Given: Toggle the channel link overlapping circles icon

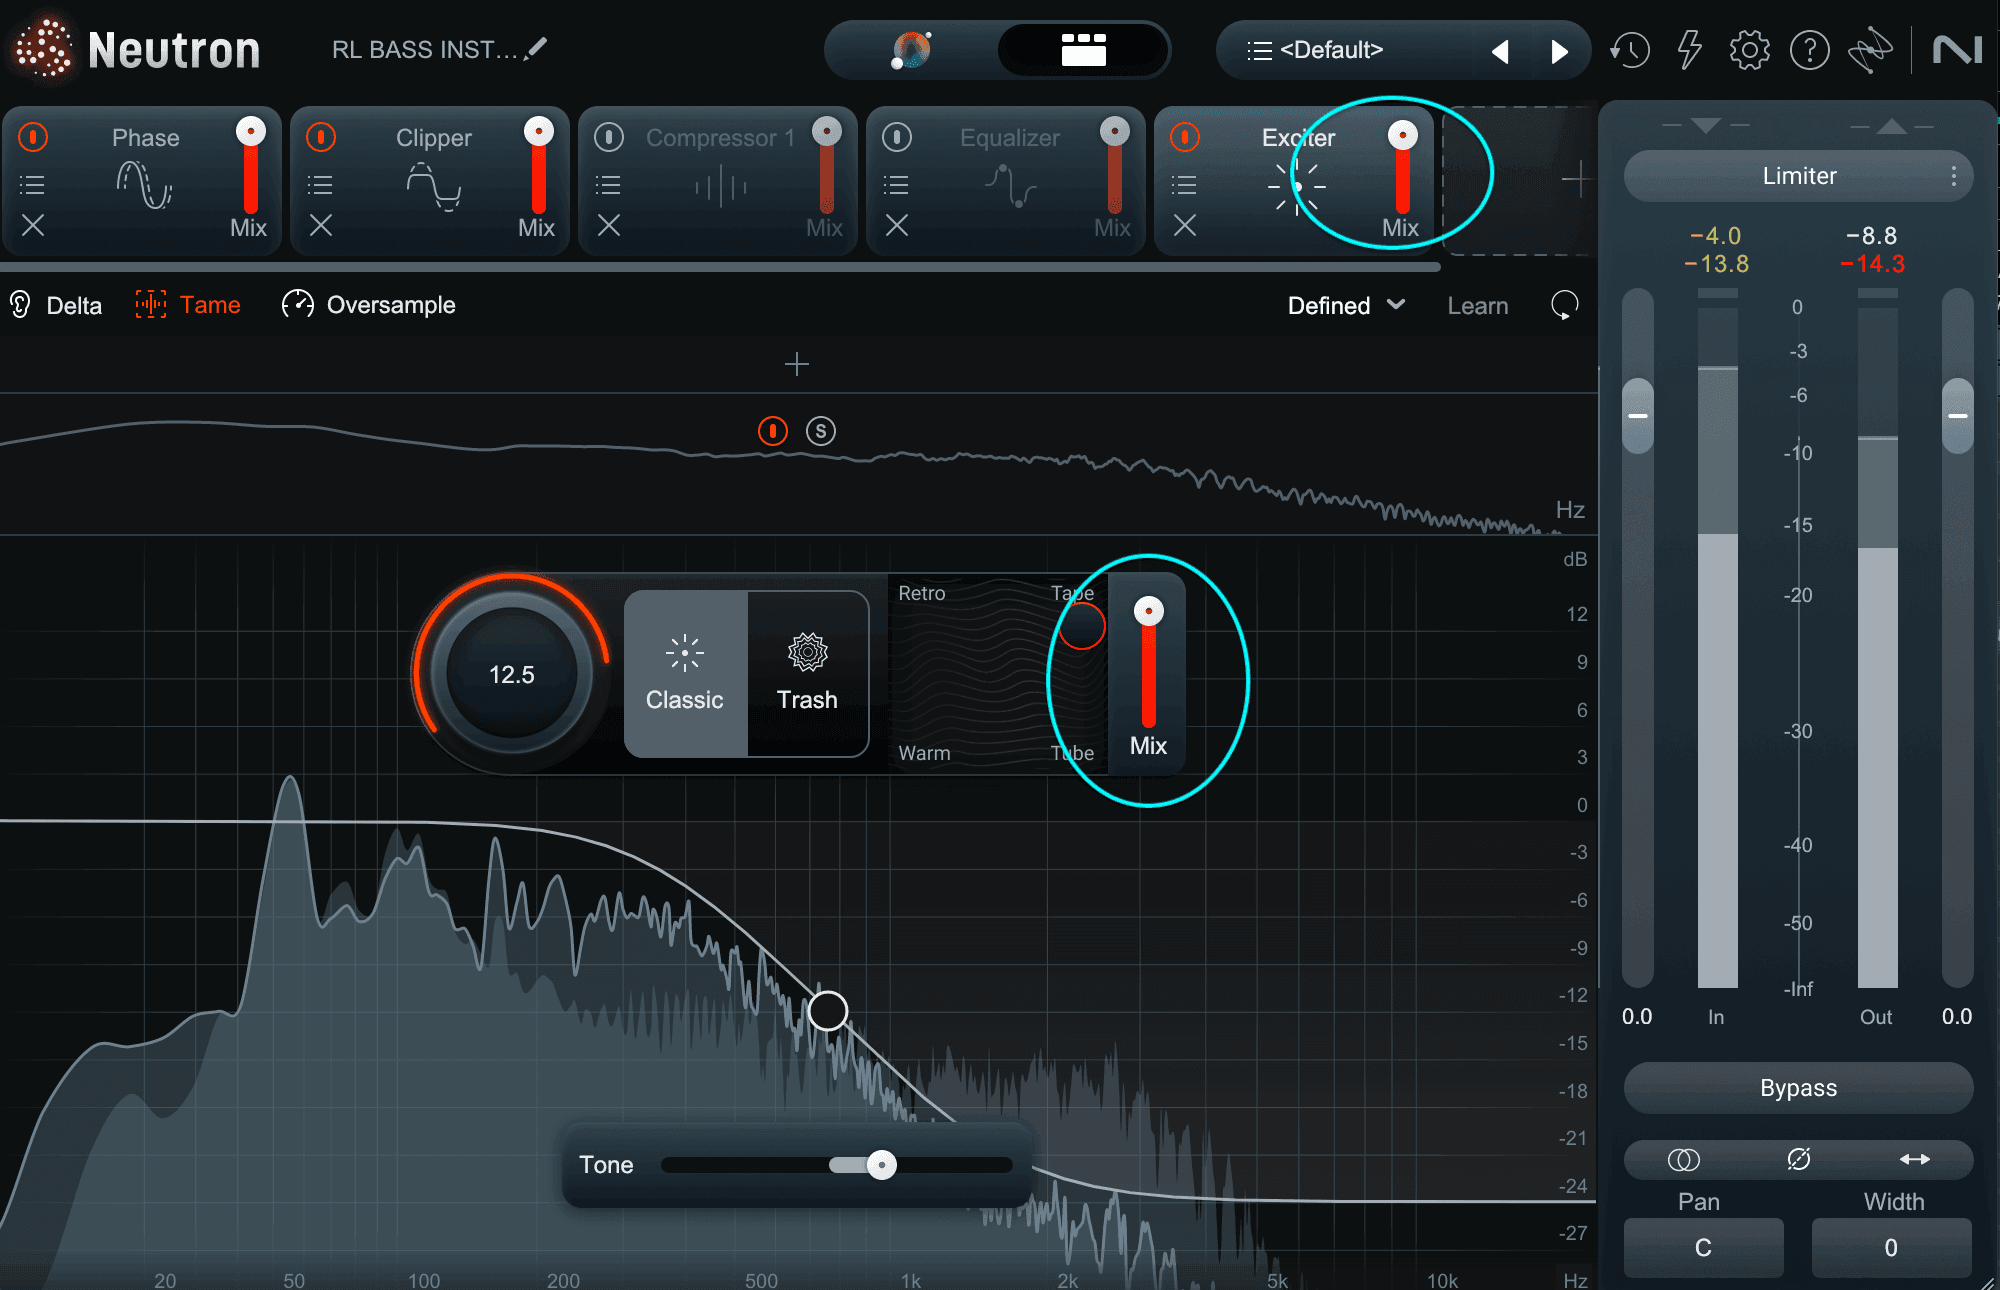Looking at the screenshot, I should [1683, 1159].
